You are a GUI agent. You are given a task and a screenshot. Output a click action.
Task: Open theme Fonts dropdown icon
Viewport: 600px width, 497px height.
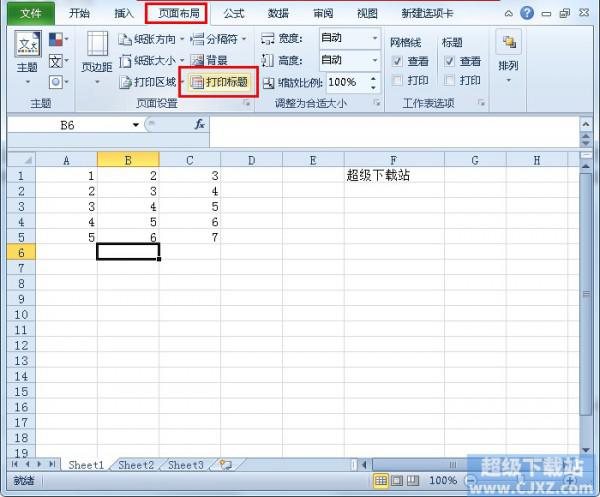click(x=59, y=61)
